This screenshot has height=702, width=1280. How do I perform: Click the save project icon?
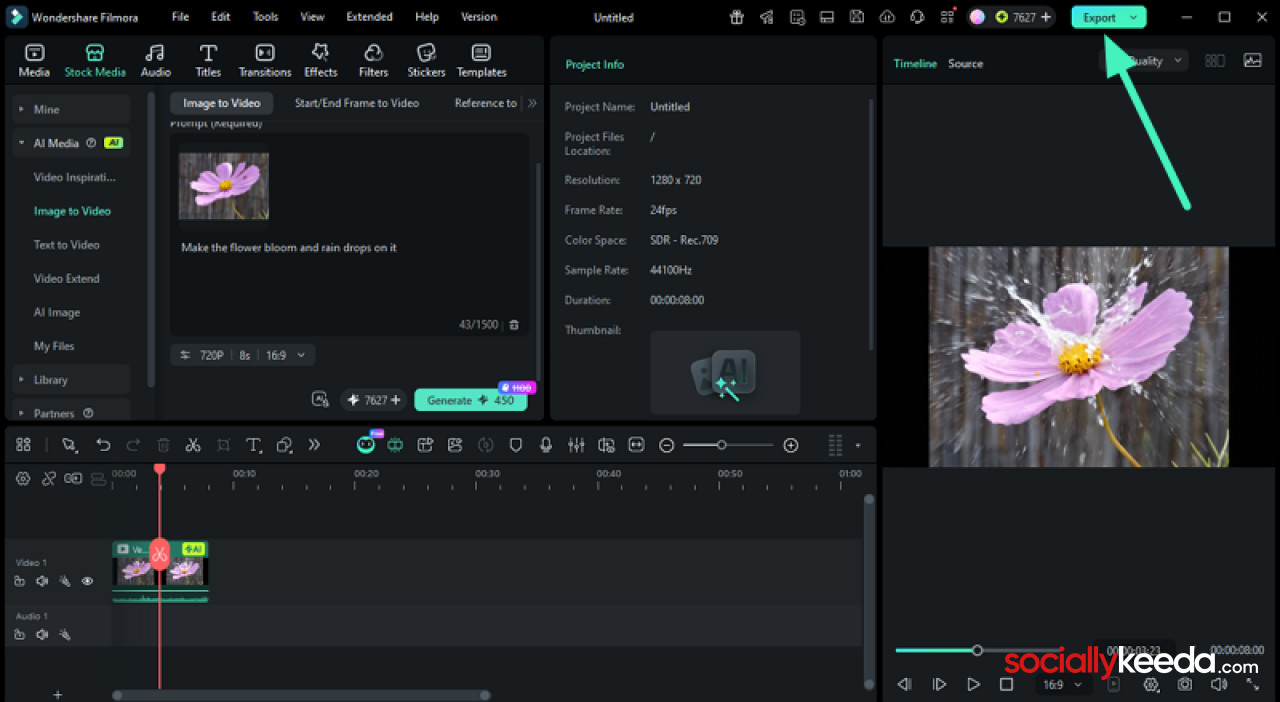[x=857, y=17]
